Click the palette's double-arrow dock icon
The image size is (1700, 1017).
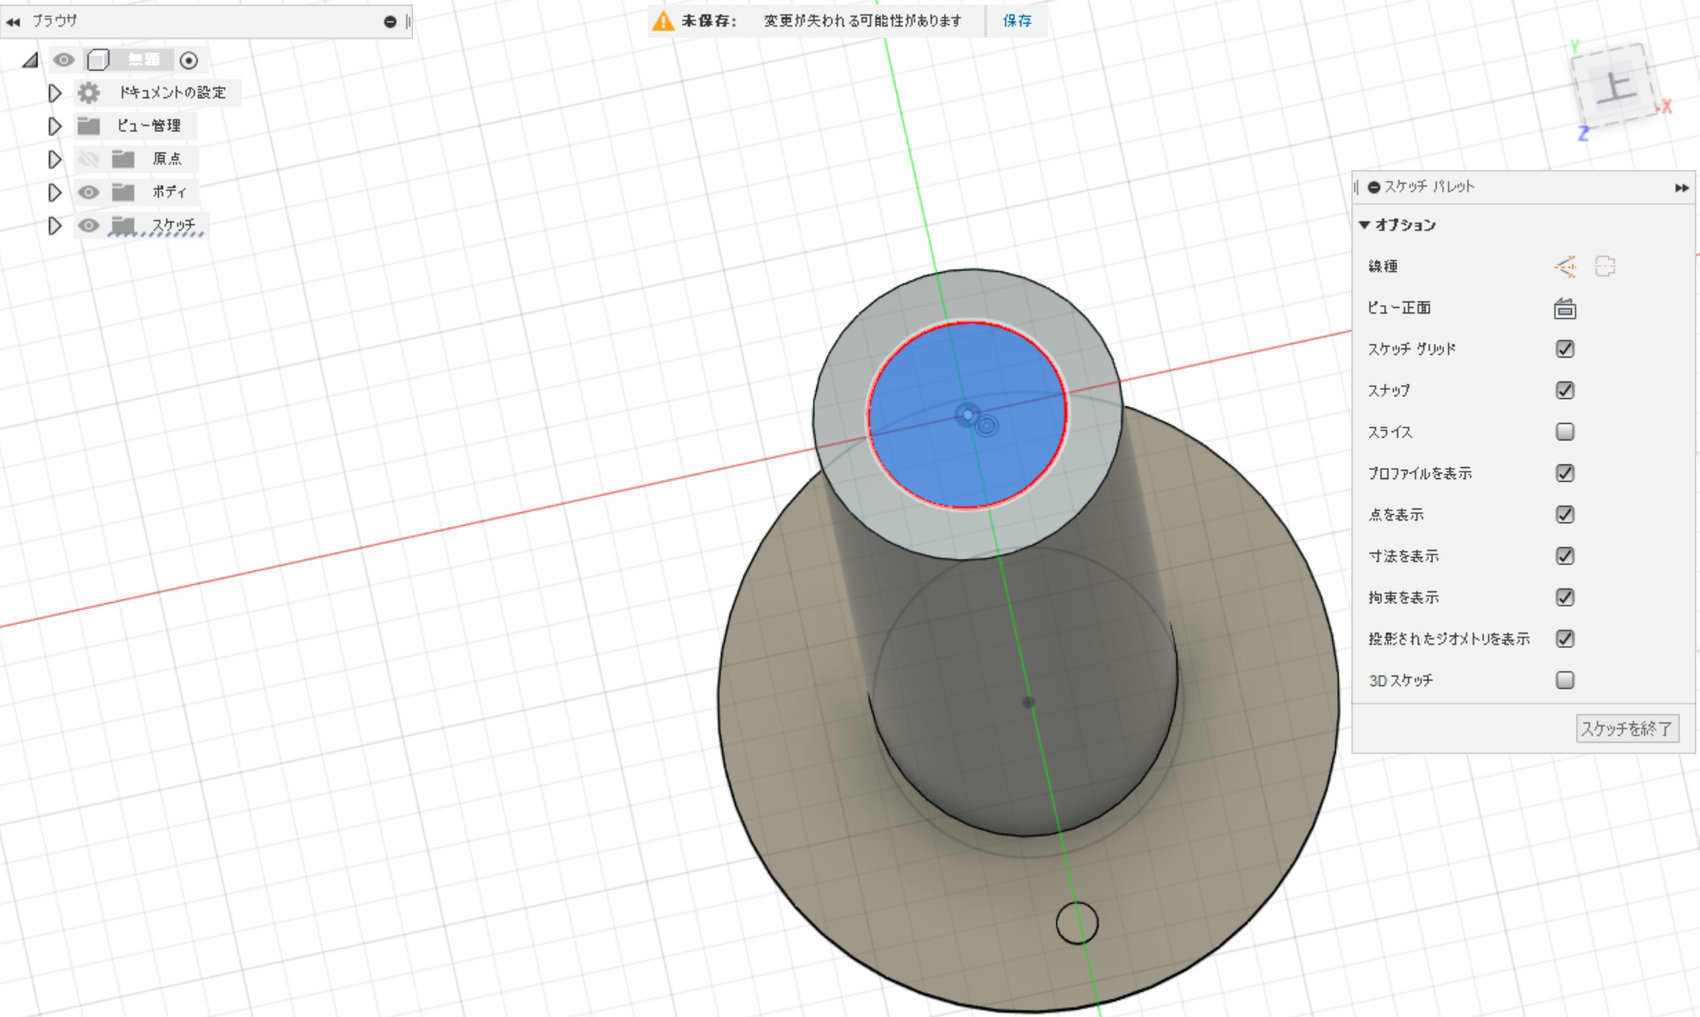coord(1681,188)
